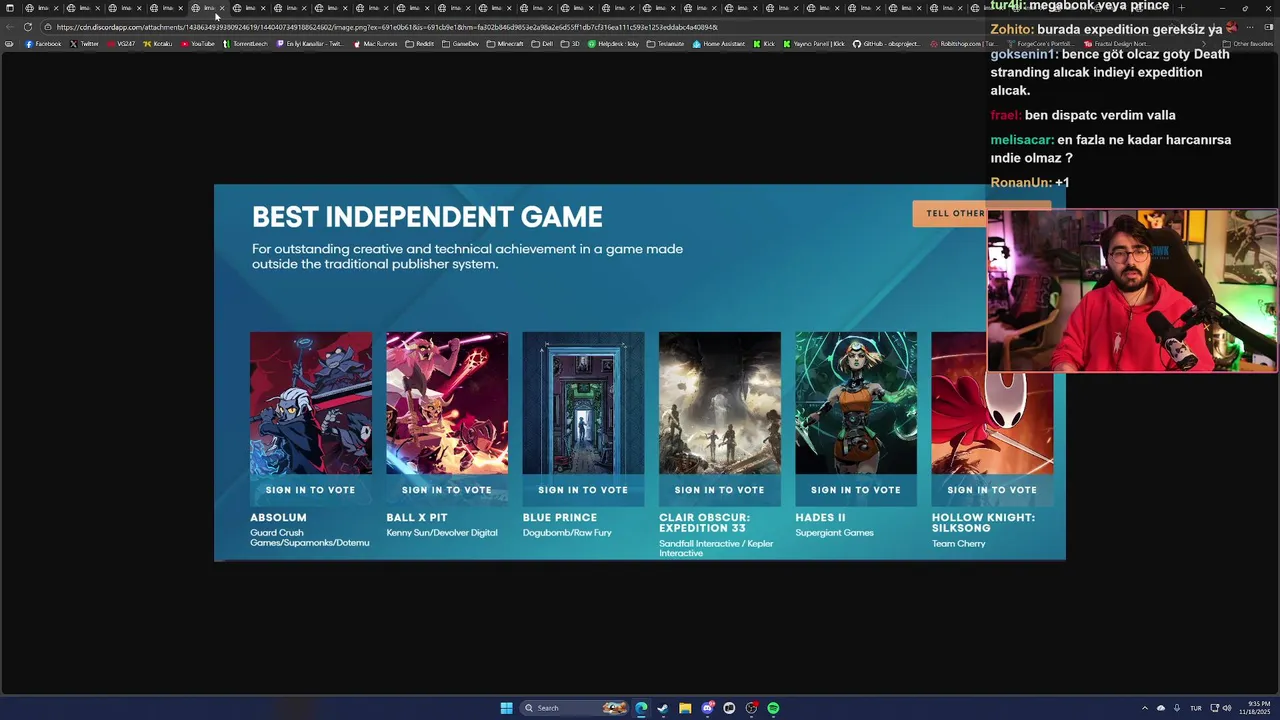Click the Dogubomb/Raw Fury developer text
The height and width of the screenshot is (720, 1280).
[567, 533]
